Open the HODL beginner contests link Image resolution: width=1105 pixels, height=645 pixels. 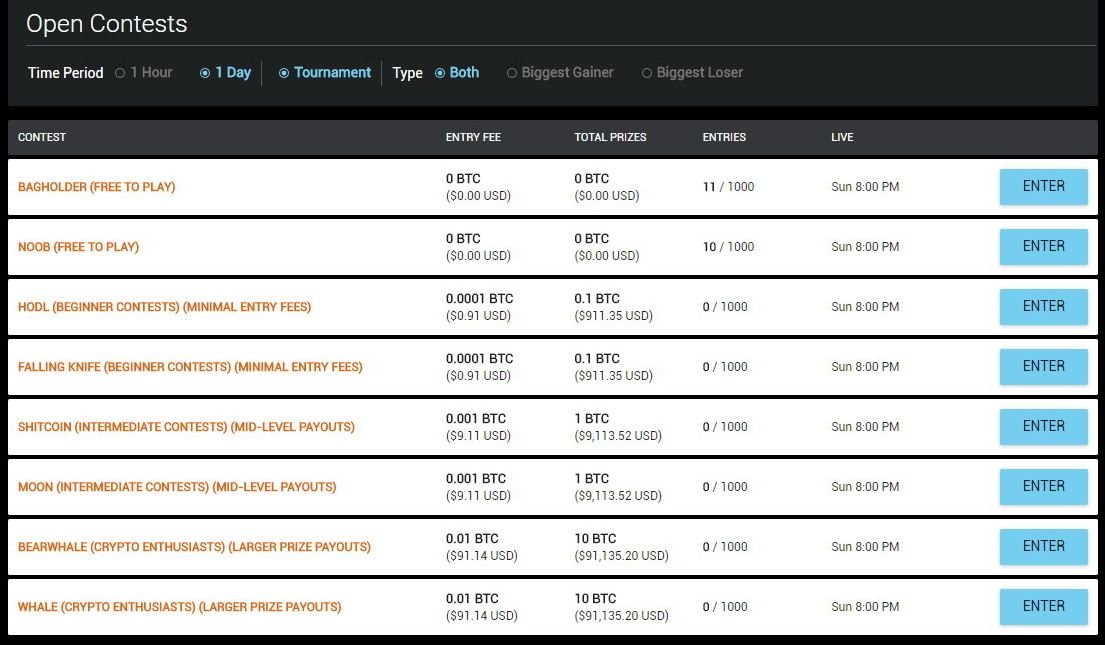tap(164, 307)
